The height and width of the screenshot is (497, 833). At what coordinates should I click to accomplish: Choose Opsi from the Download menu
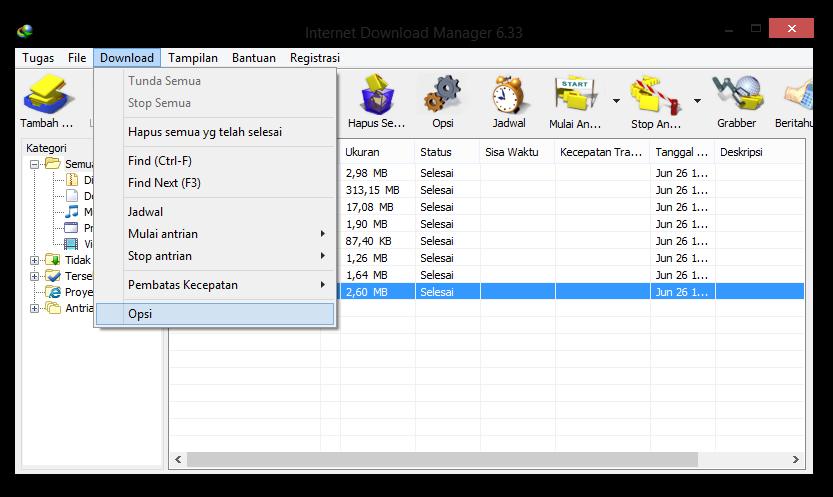click(215, 314)
